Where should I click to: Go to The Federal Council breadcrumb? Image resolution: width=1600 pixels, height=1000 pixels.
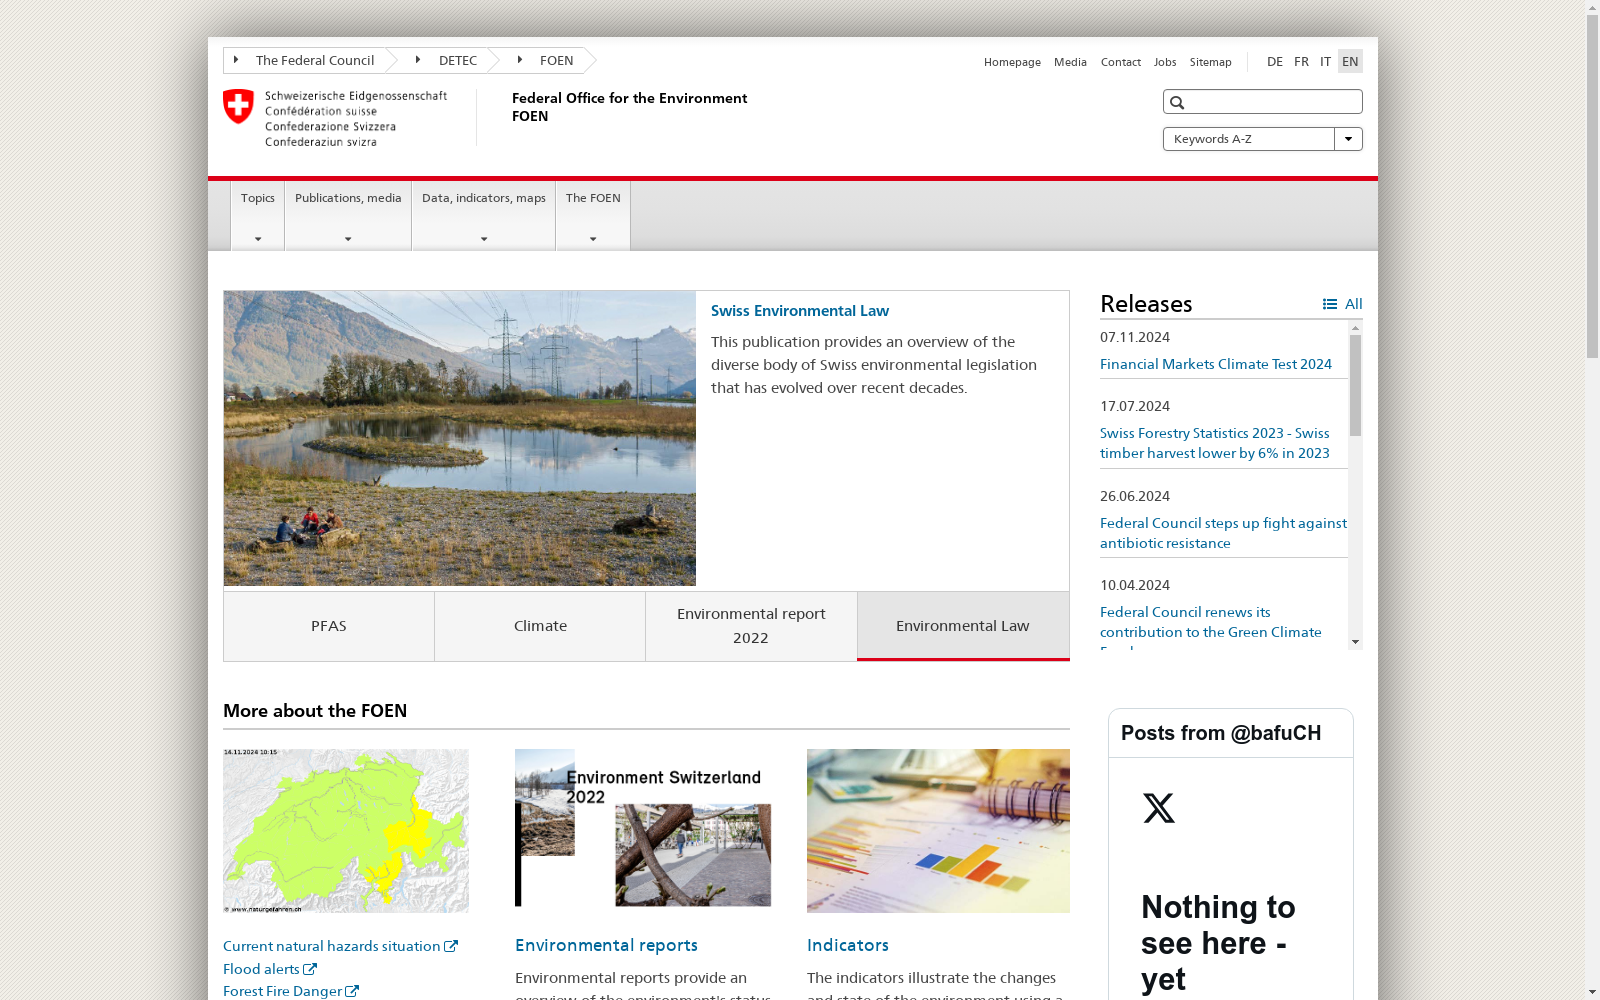click(x=315, y=60)
